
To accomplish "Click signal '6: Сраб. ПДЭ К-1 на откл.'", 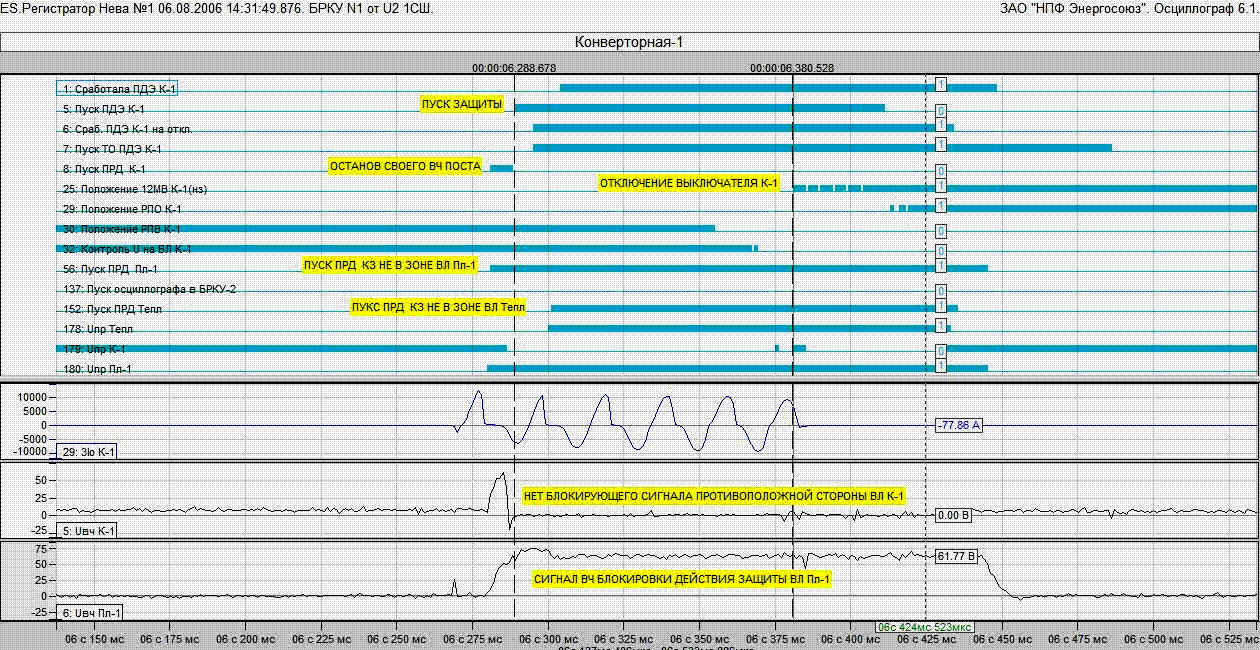I will click(x=127, y=129).
